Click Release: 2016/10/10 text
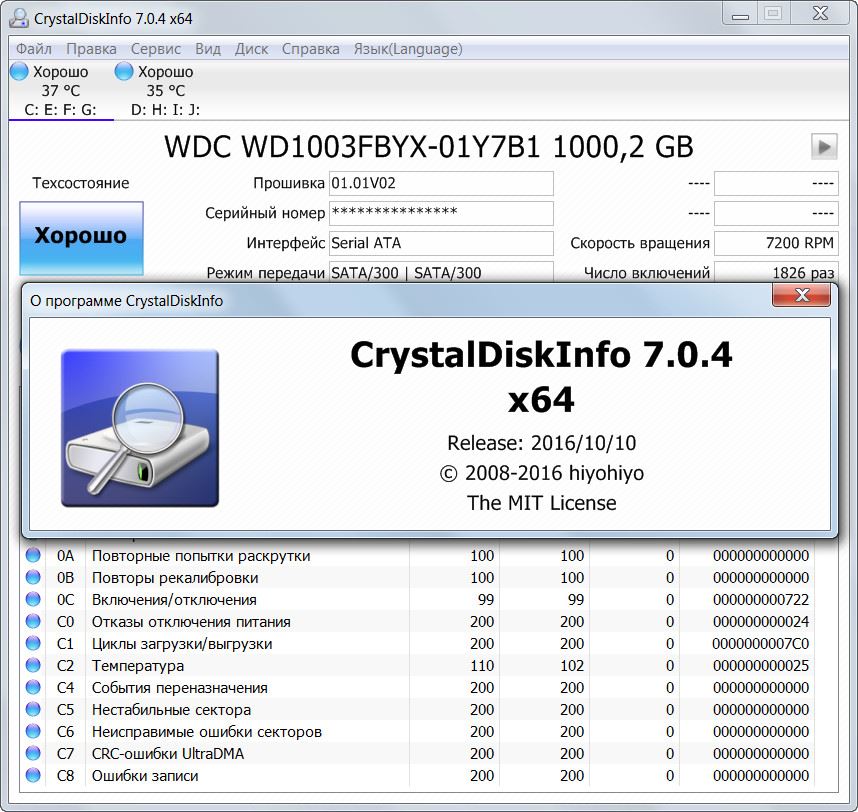The height and width of the screenshot is (812, 858). pyautogui.click(x=541, y=443)
